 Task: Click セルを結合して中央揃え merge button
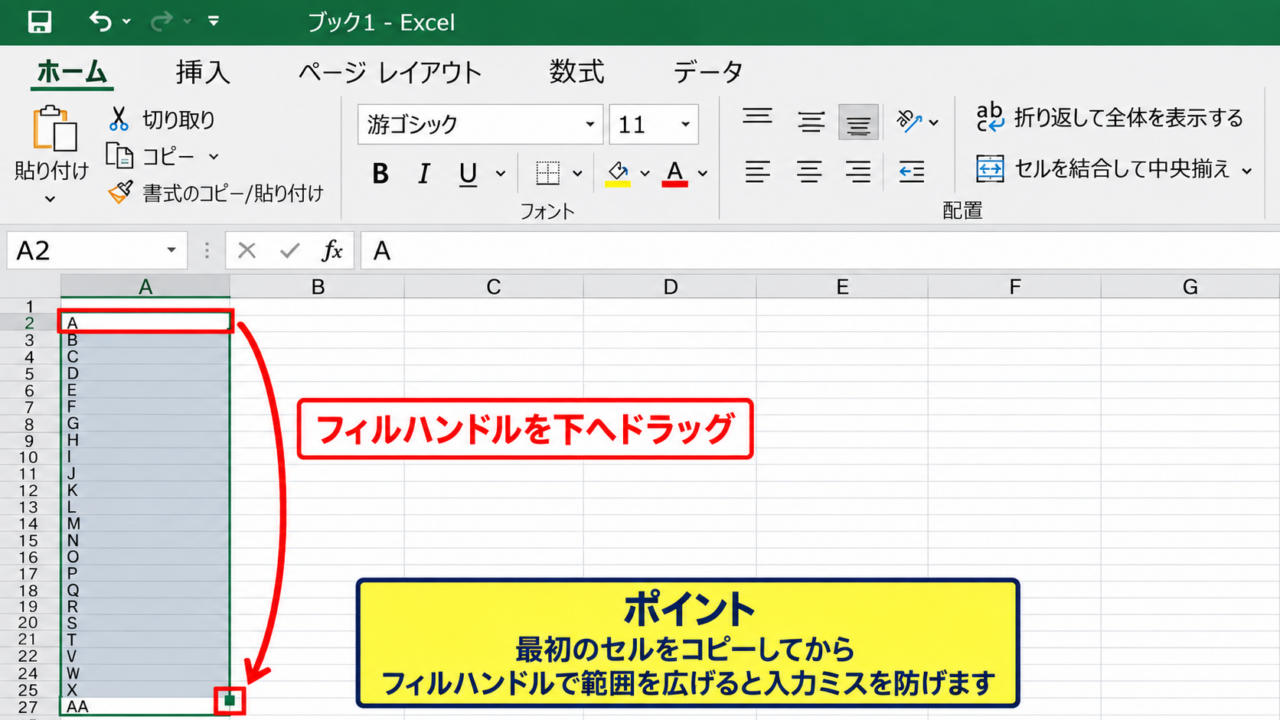[1104, 169]
